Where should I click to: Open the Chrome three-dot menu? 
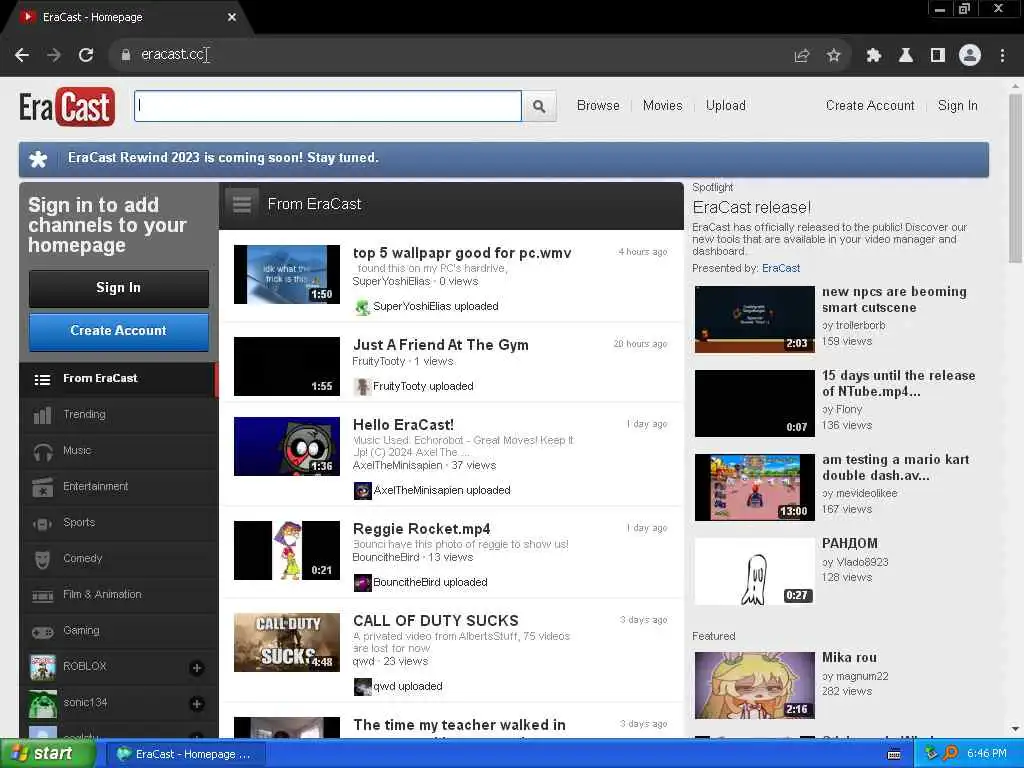[x=1002, y=56]
